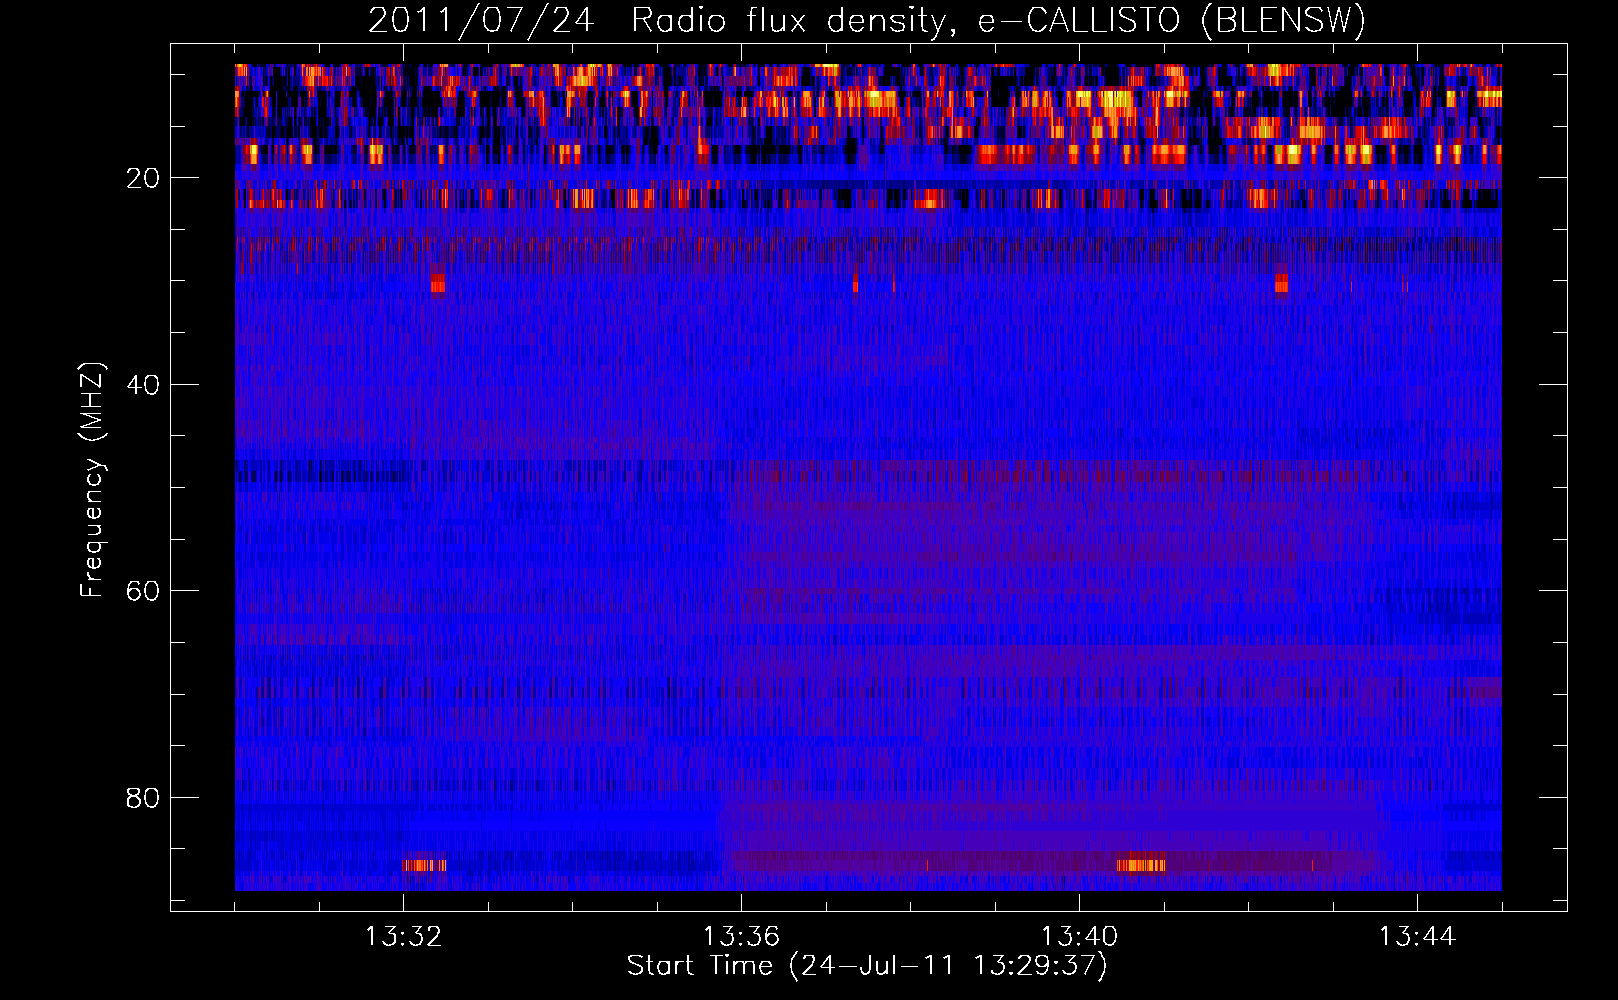Click the 40 frequency tick label
1618x1000 pixels.
coord(144,385)
